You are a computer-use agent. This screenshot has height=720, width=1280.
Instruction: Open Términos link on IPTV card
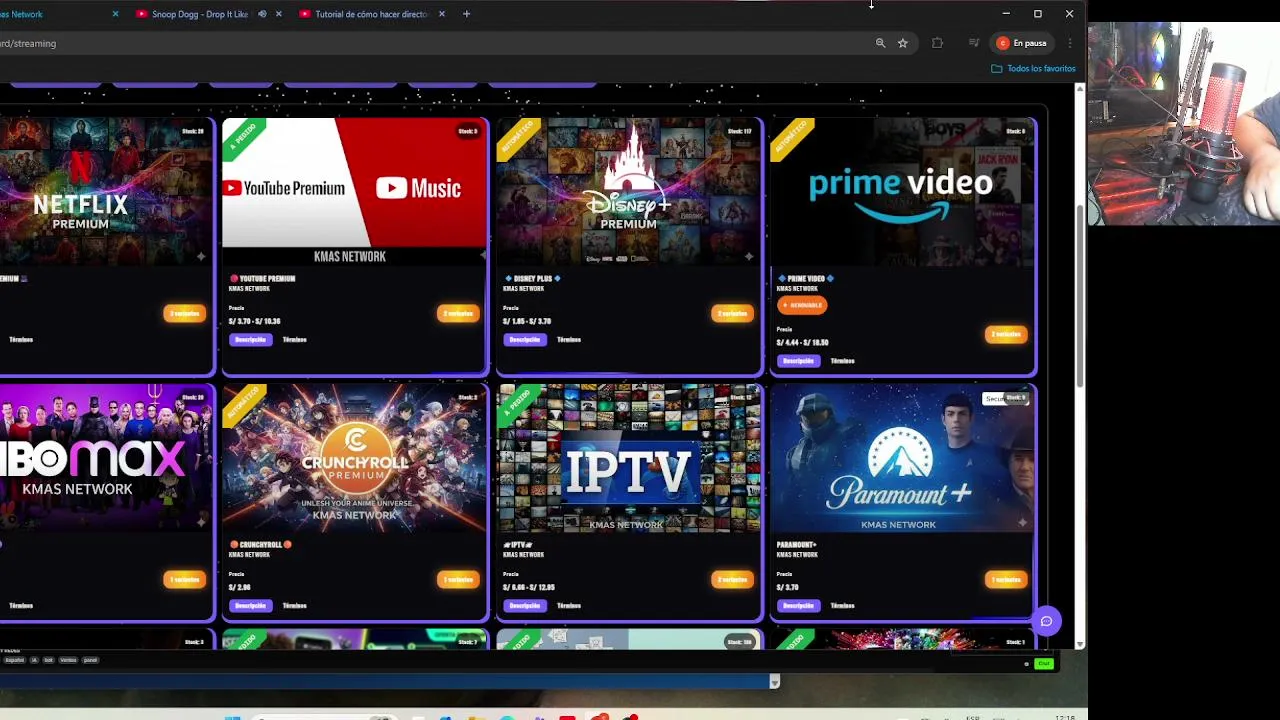[x=569, y=606]
